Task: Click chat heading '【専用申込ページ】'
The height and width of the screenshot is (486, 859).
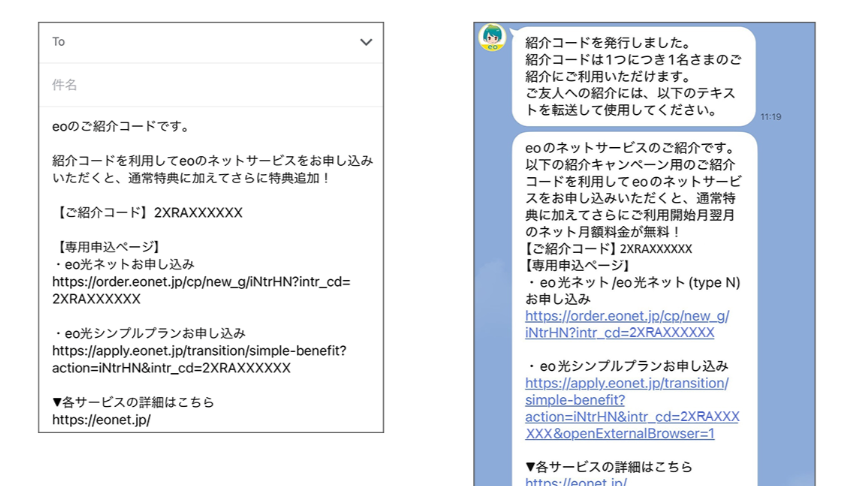Action: click(x=577, y=266)
